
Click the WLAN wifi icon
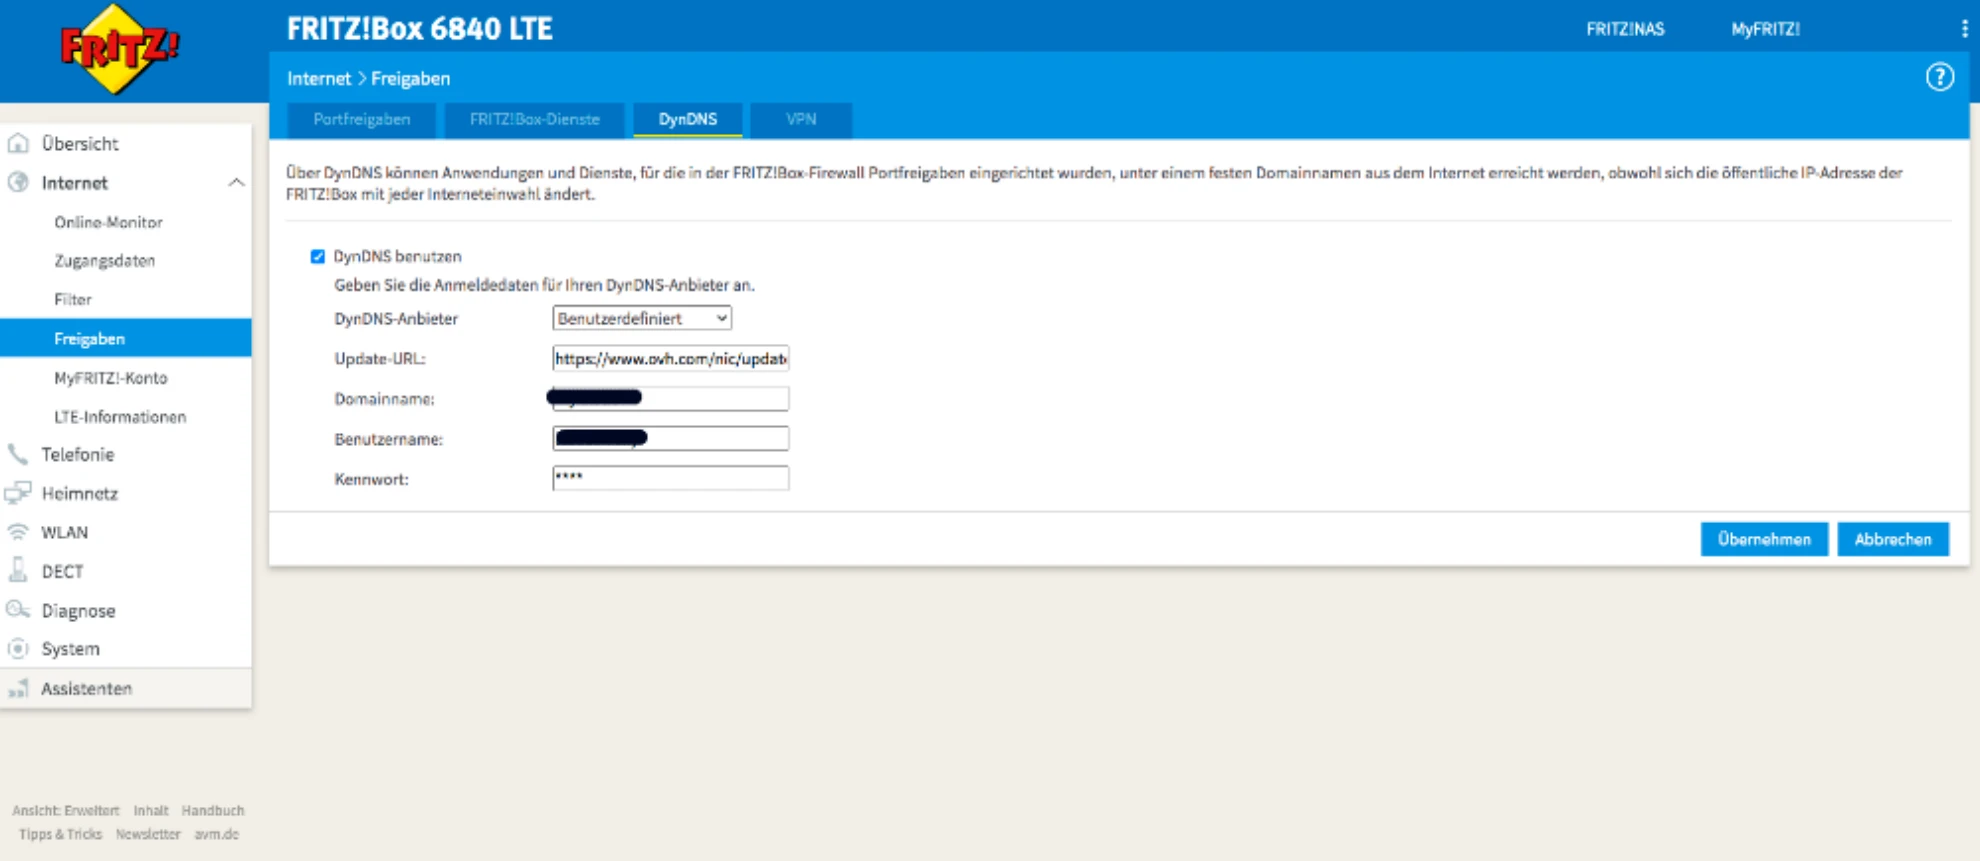point(18,532)
